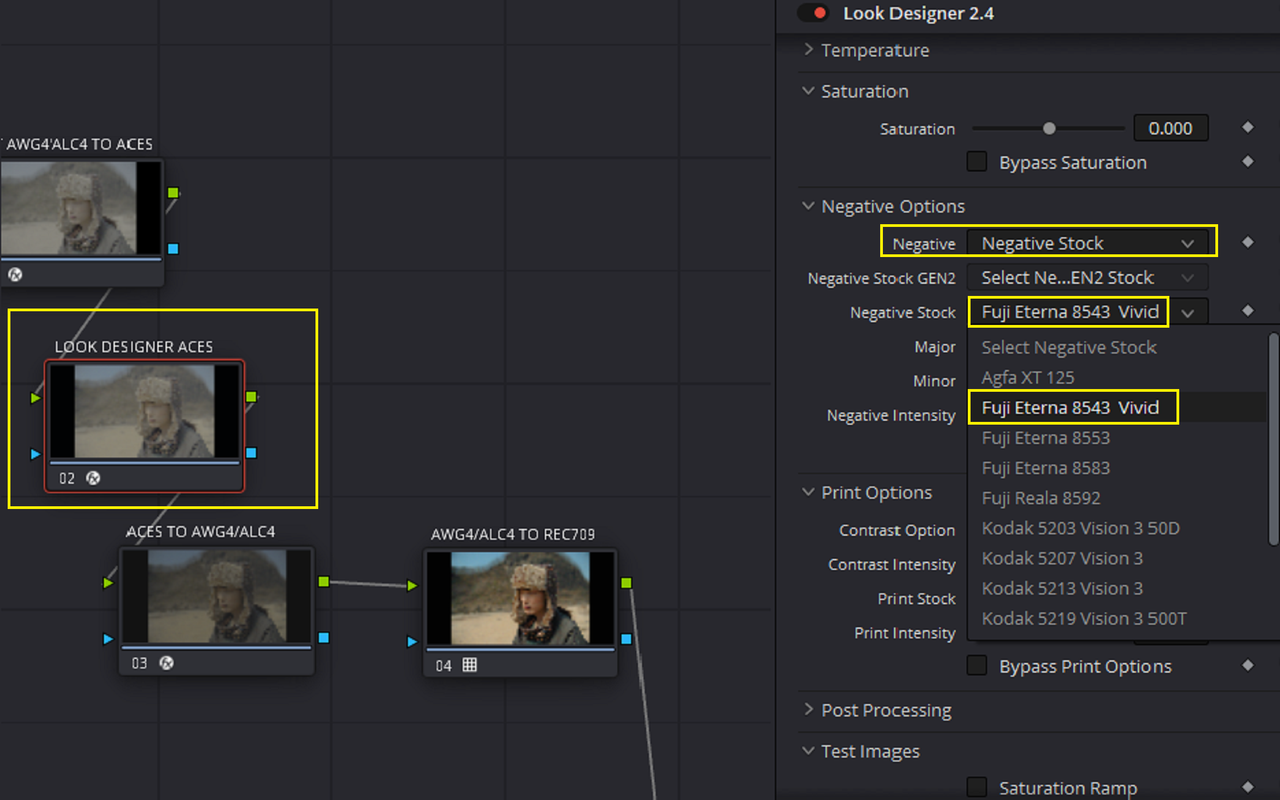This screenshot has width=1280, height=800.
Task: Click the keyframe diamond for the Saturation slider
Action: 1247,128
